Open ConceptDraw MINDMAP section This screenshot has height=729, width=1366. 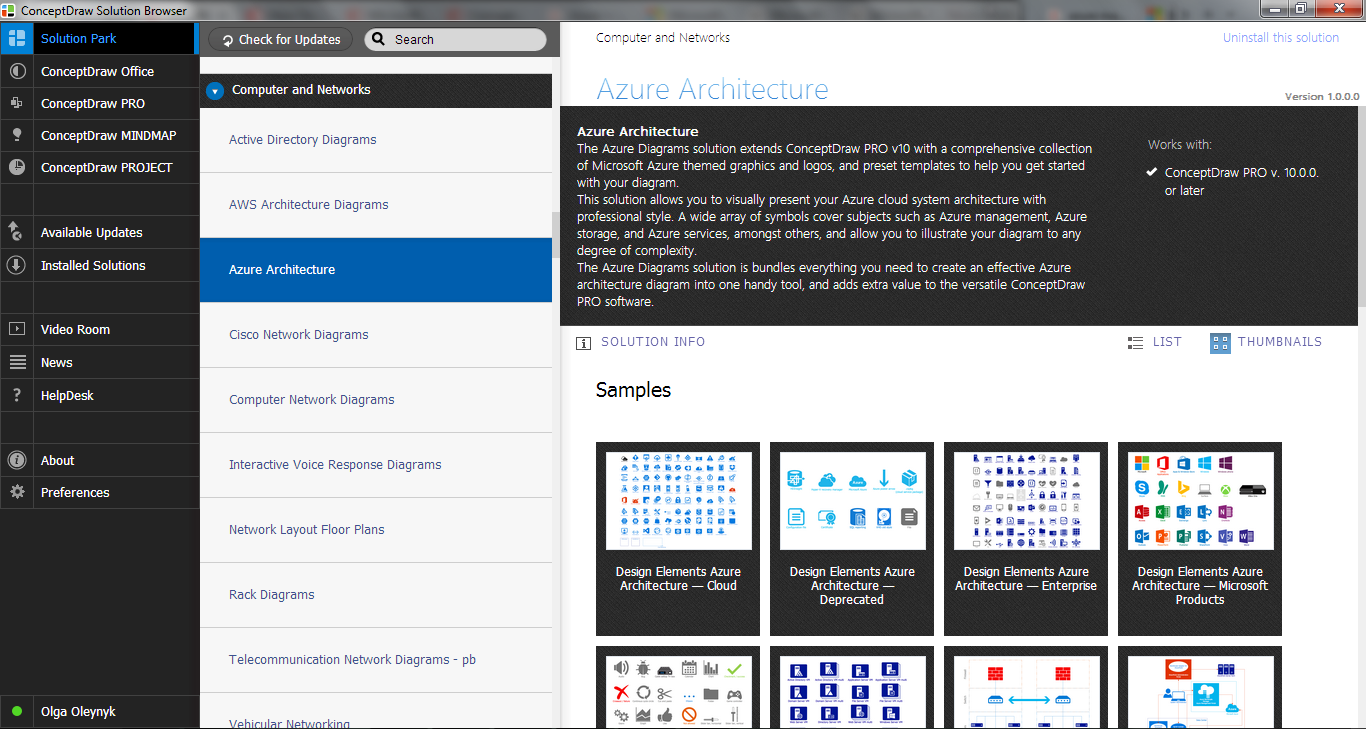click(99, 135)
